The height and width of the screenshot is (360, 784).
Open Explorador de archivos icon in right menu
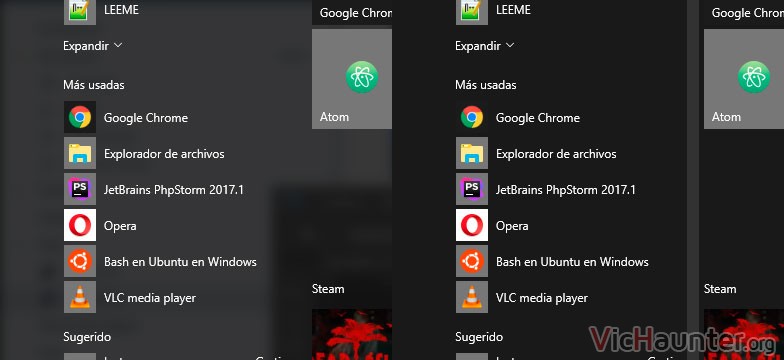472,154
